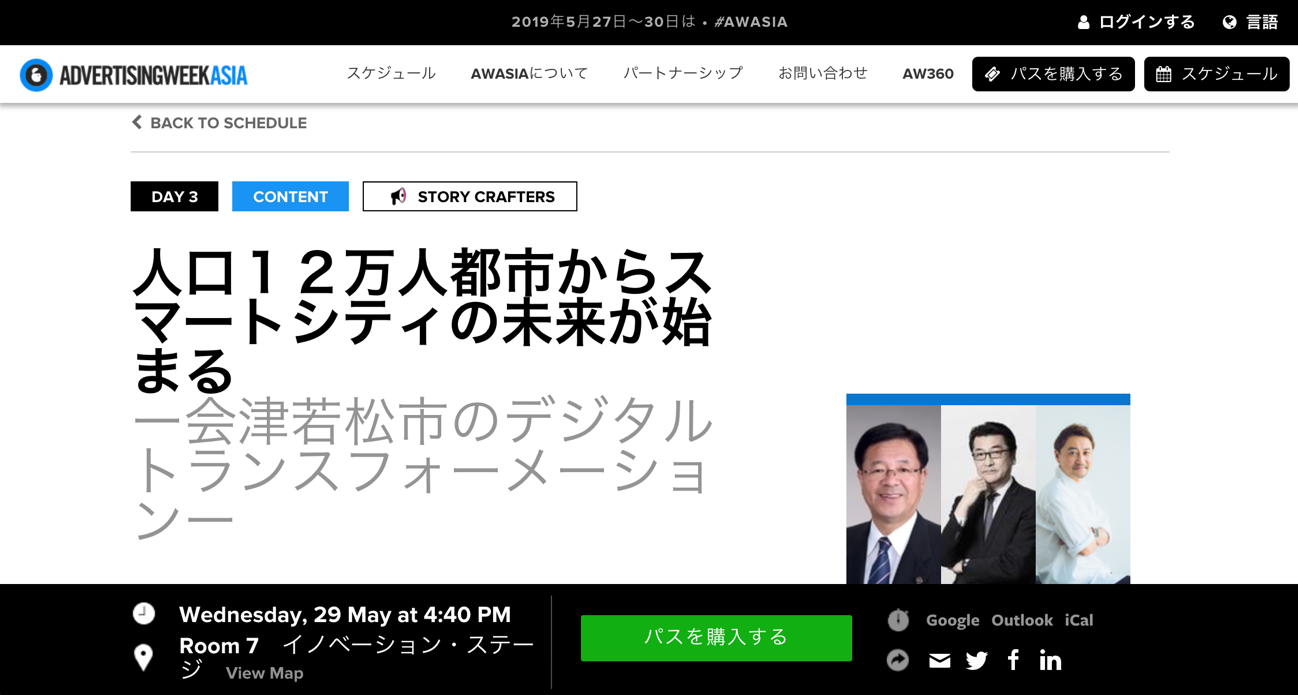Click the speakers photo thumbnail
The height and width of the screenshot is (695, 1298).
[x=988, y=492]
